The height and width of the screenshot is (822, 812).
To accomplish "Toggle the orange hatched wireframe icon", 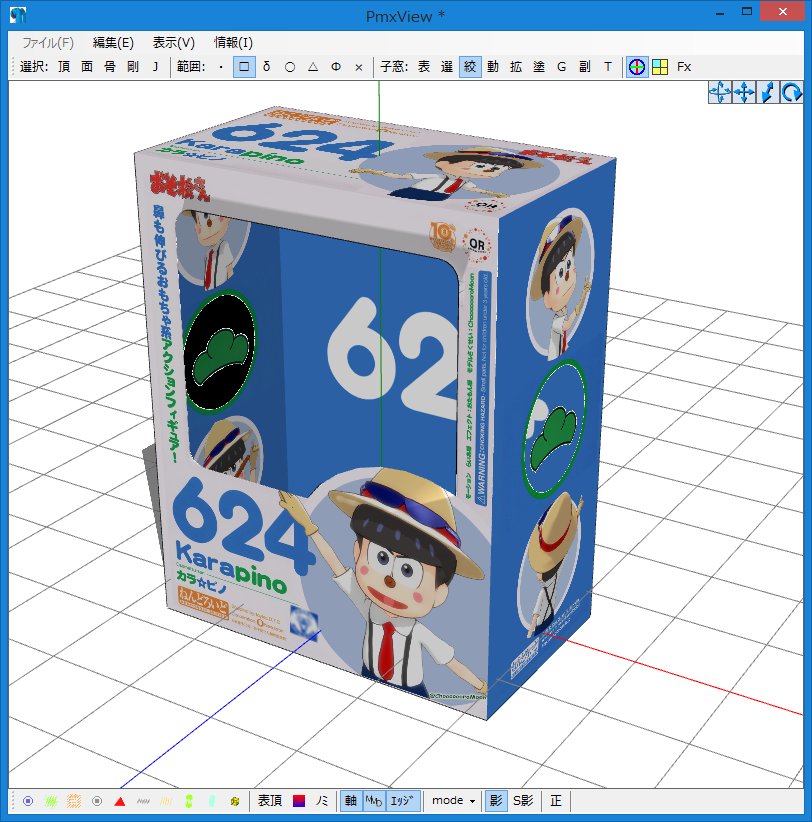I will pos(74,801).
